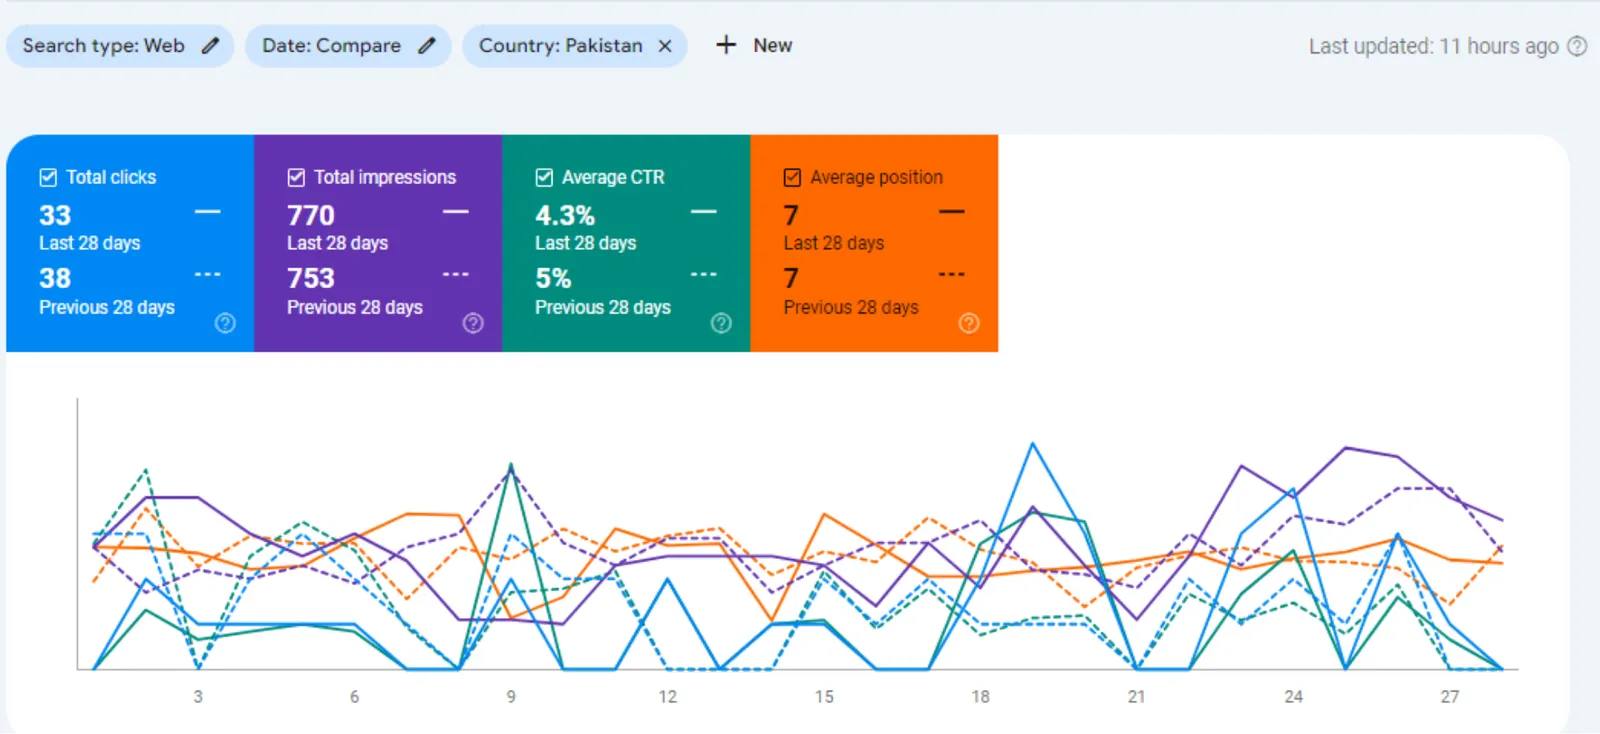Click the Last updated: 11 hours ago text

pos(1433,46)
